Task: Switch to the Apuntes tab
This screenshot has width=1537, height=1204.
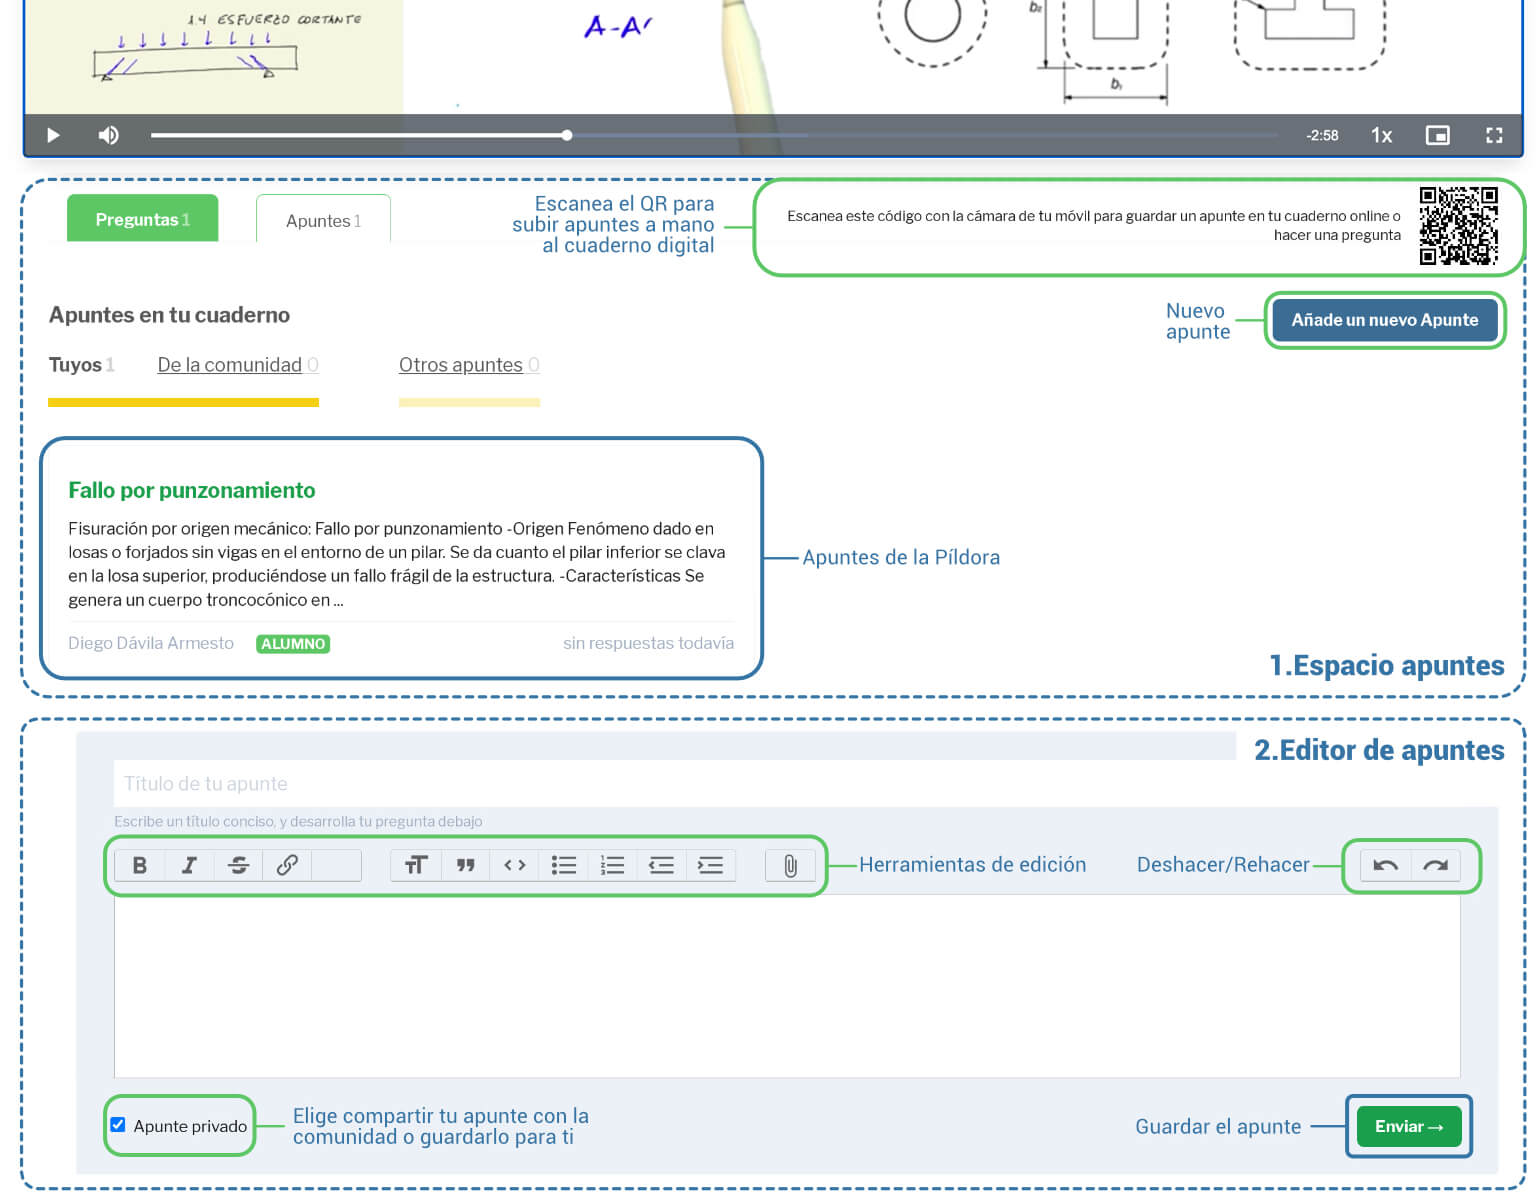Action: point(323,220)
